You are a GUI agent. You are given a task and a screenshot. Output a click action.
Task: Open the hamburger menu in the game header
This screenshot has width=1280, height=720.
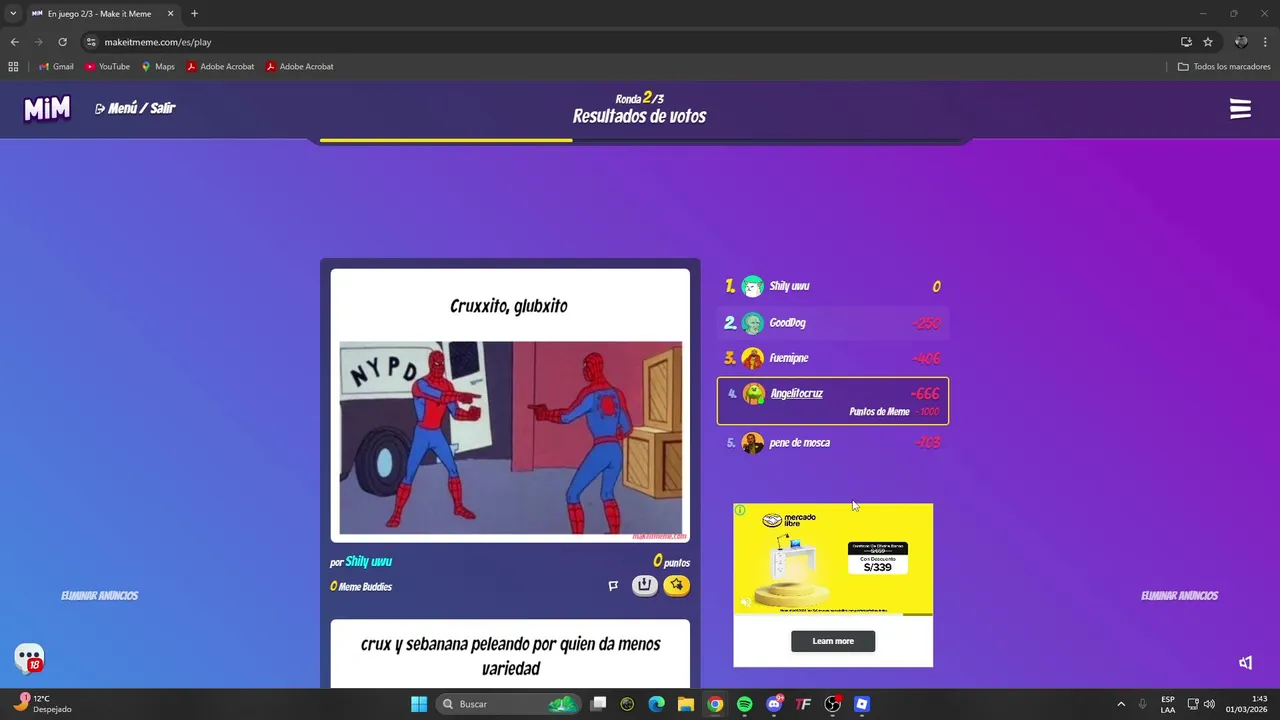(x=1240, y=109)
